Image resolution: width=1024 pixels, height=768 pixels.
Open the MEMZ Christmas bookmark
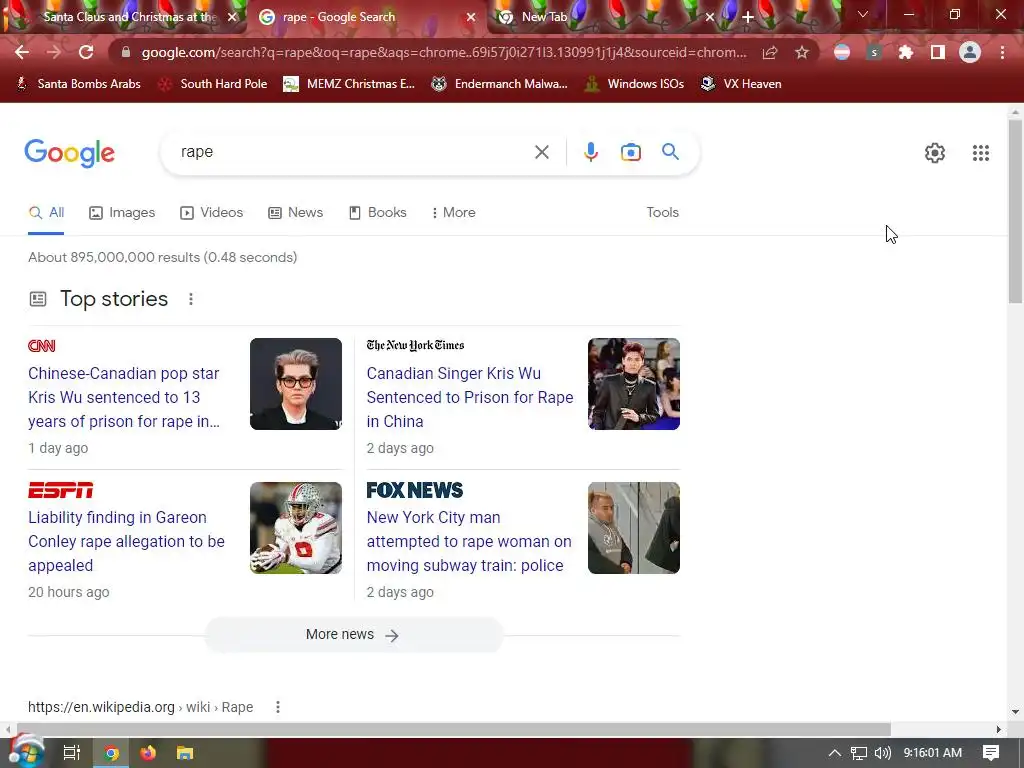(x=349, y=84)
